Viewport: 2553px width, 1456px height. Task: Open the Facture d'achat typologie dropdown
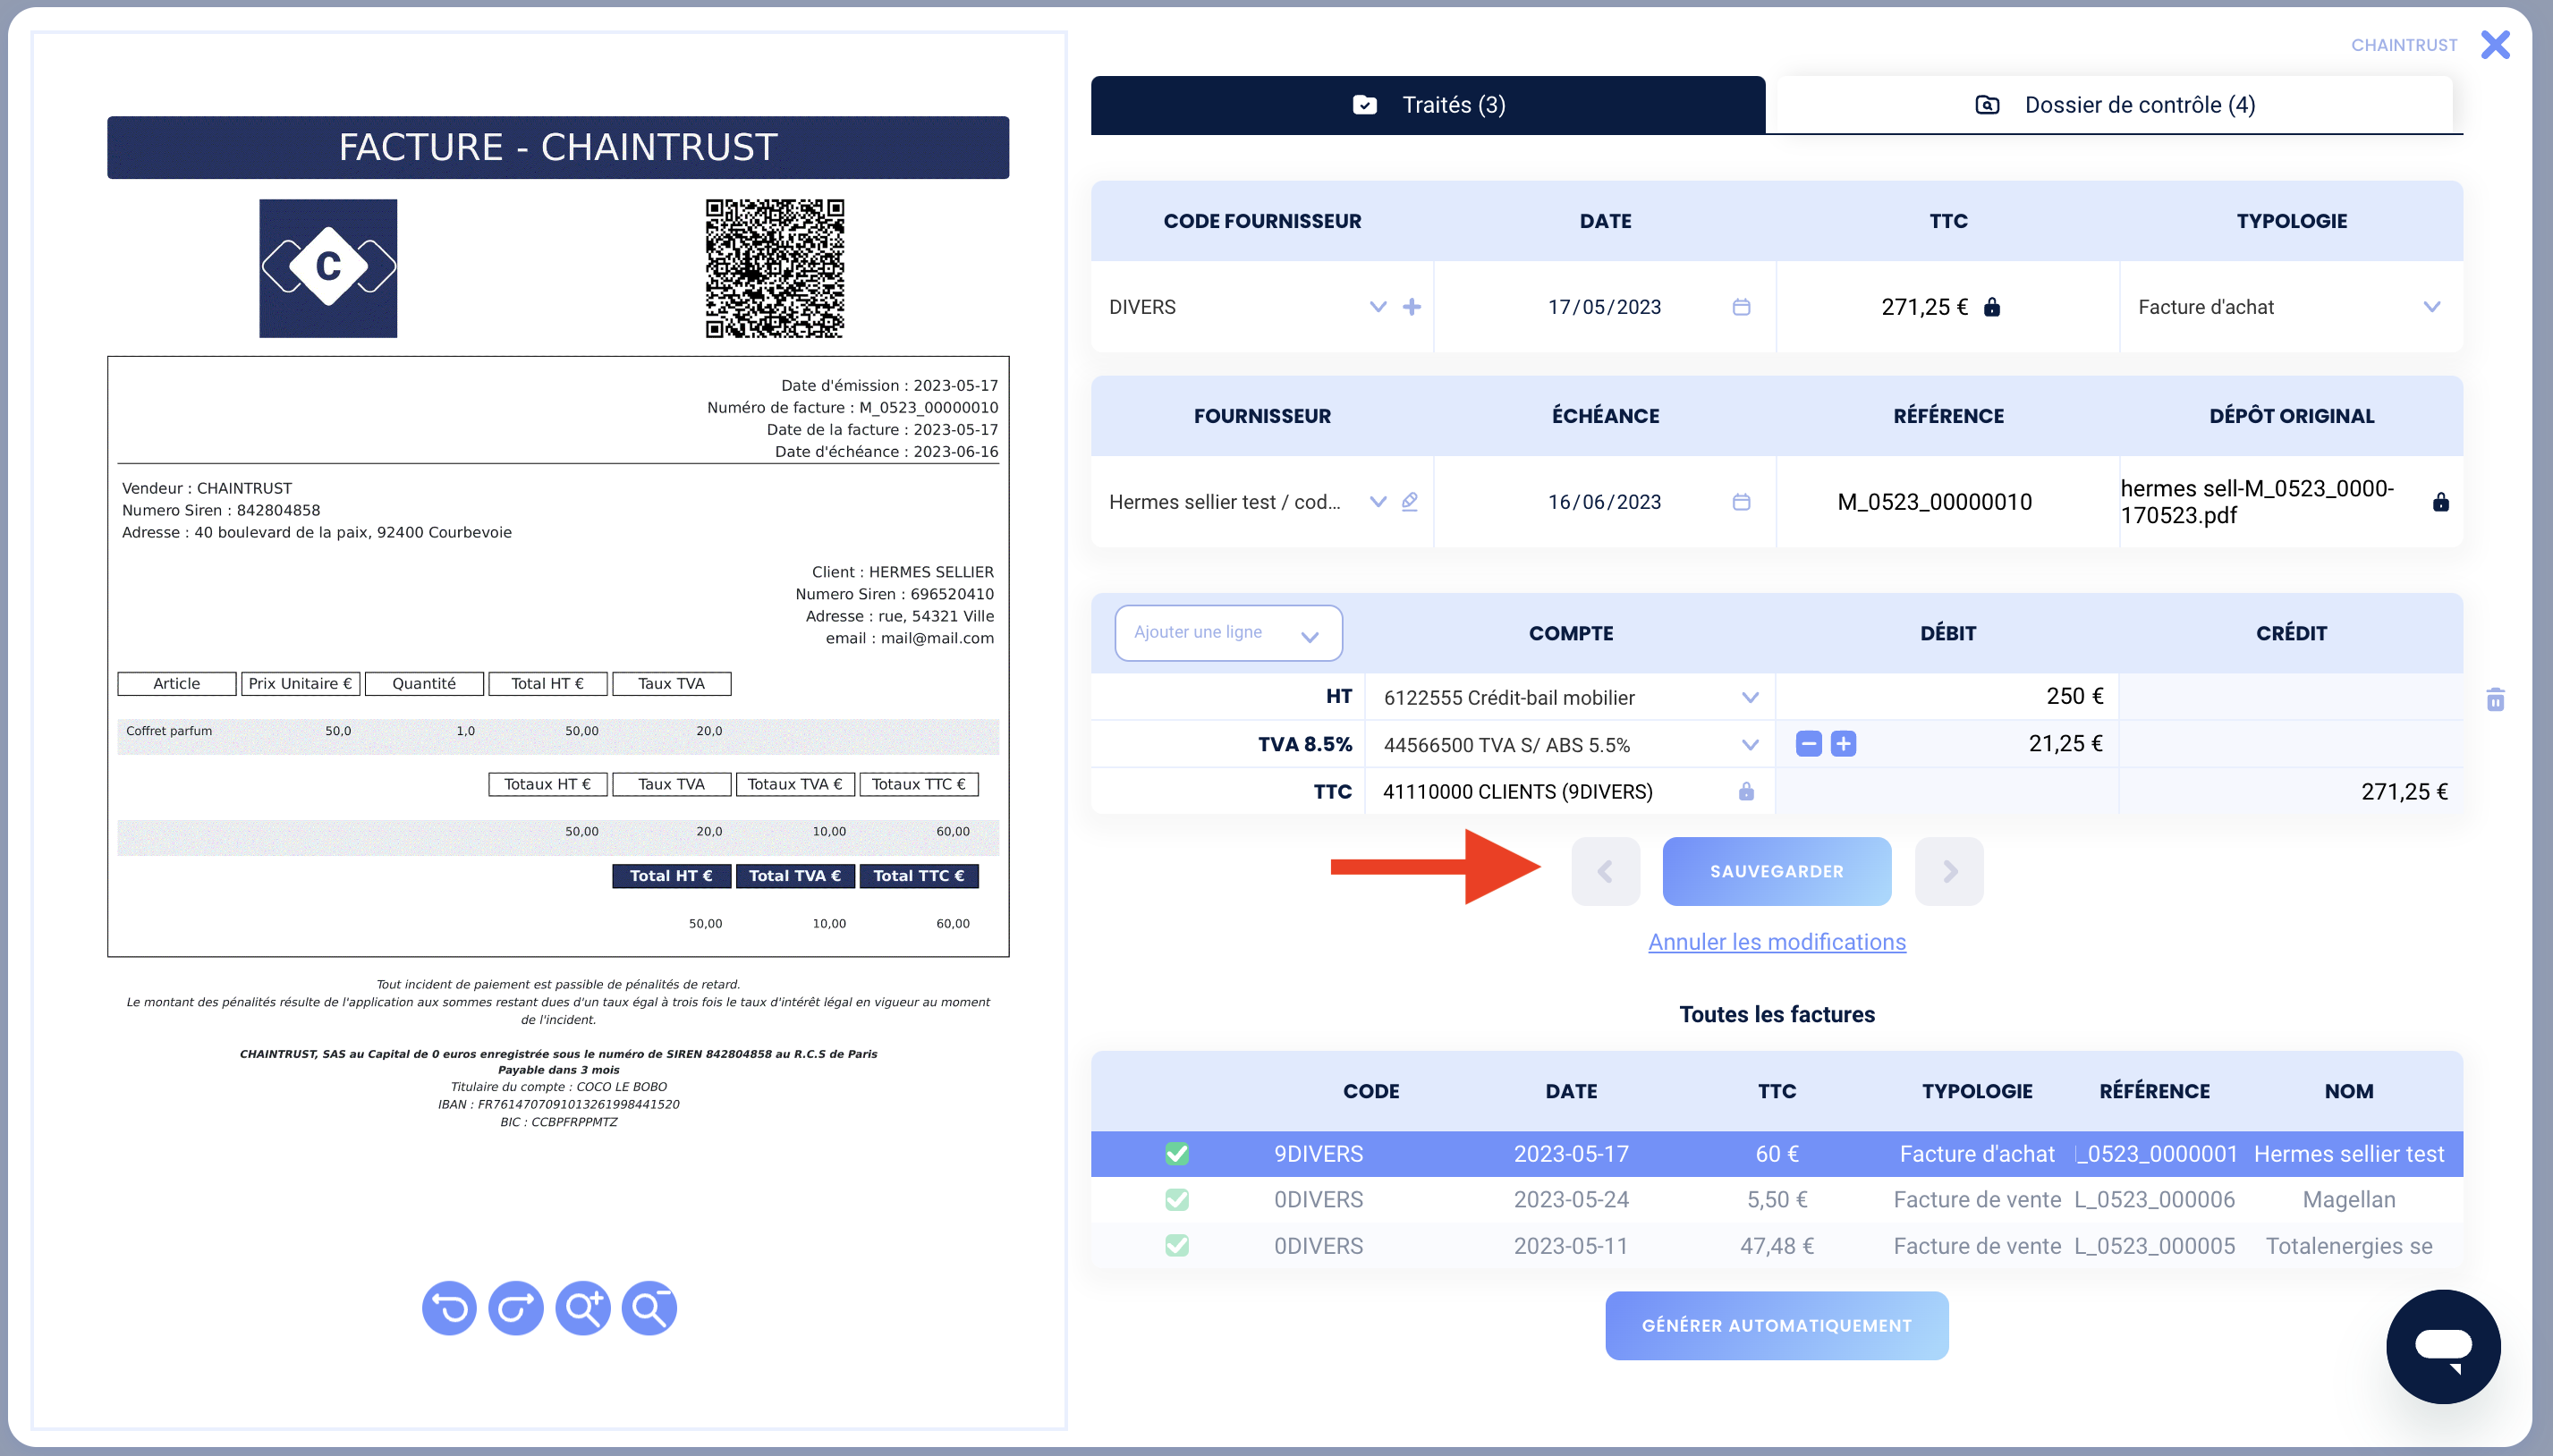2432,307
